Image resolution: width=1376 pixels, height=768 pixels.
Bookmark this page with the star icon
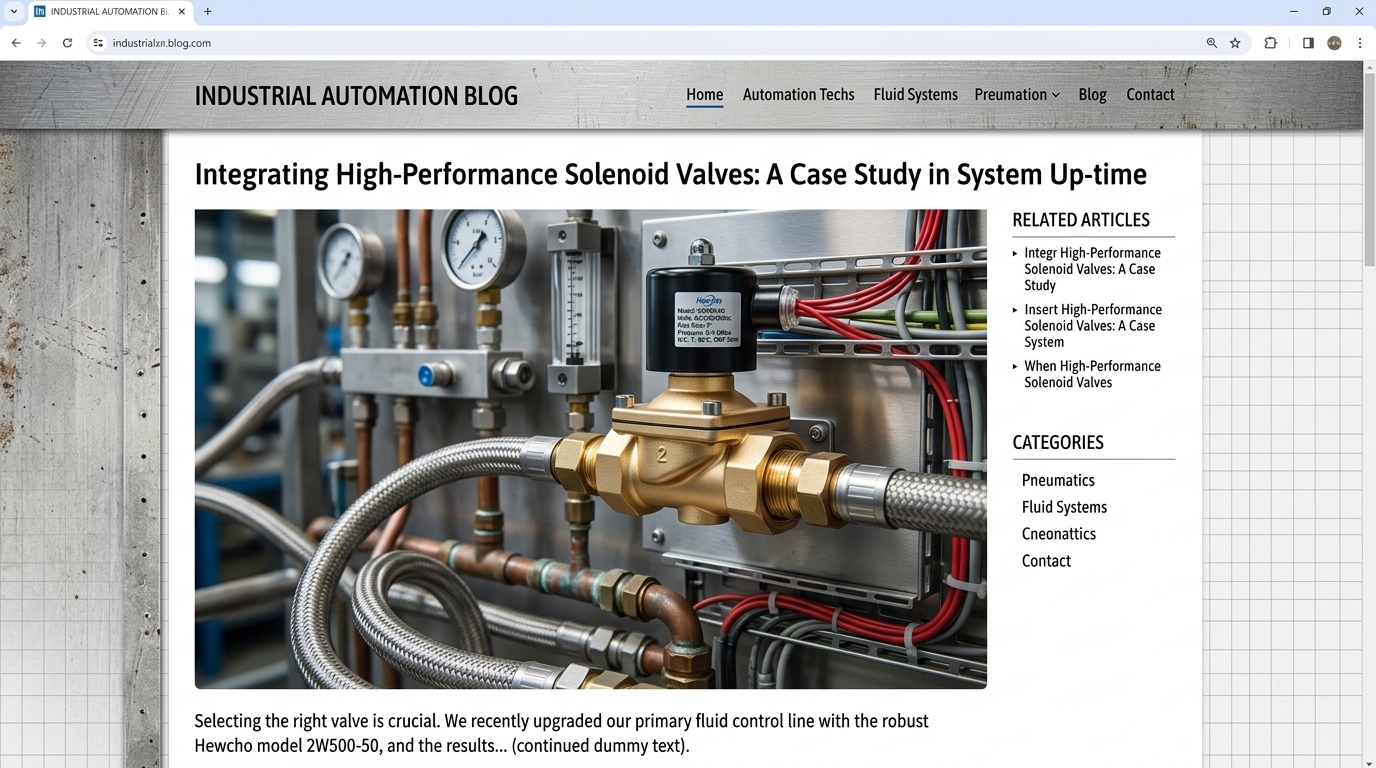tap(1234, 43)
